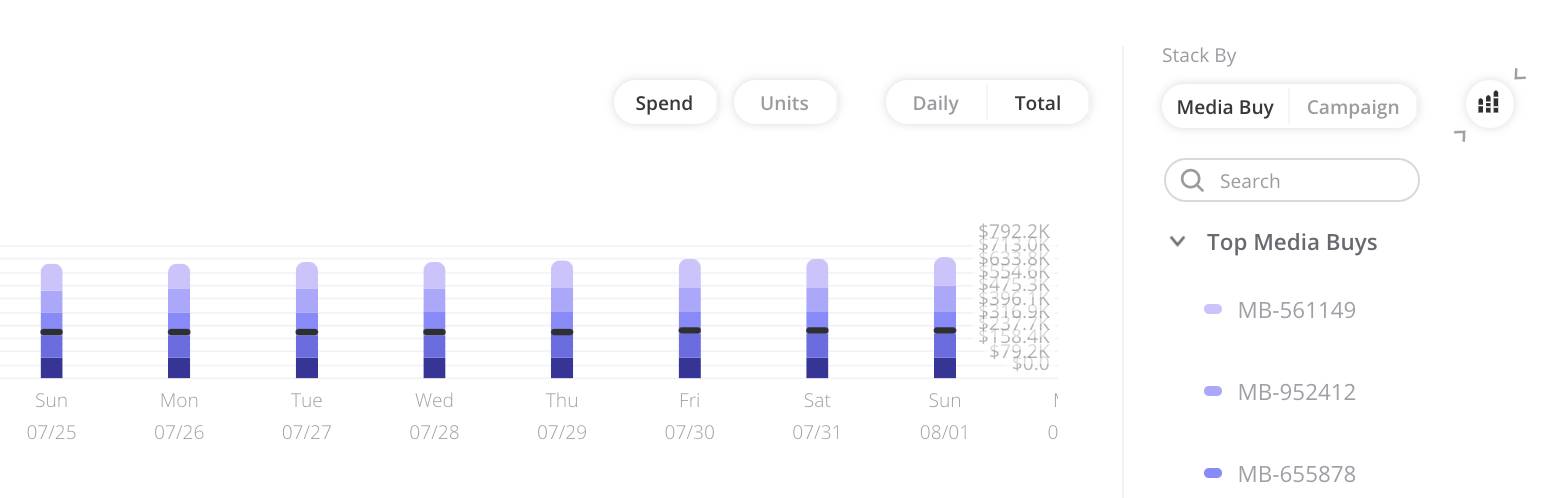1556x498 pixels.
Task: Focus the media buy Search field
Action: click(x=1292, y=180)
